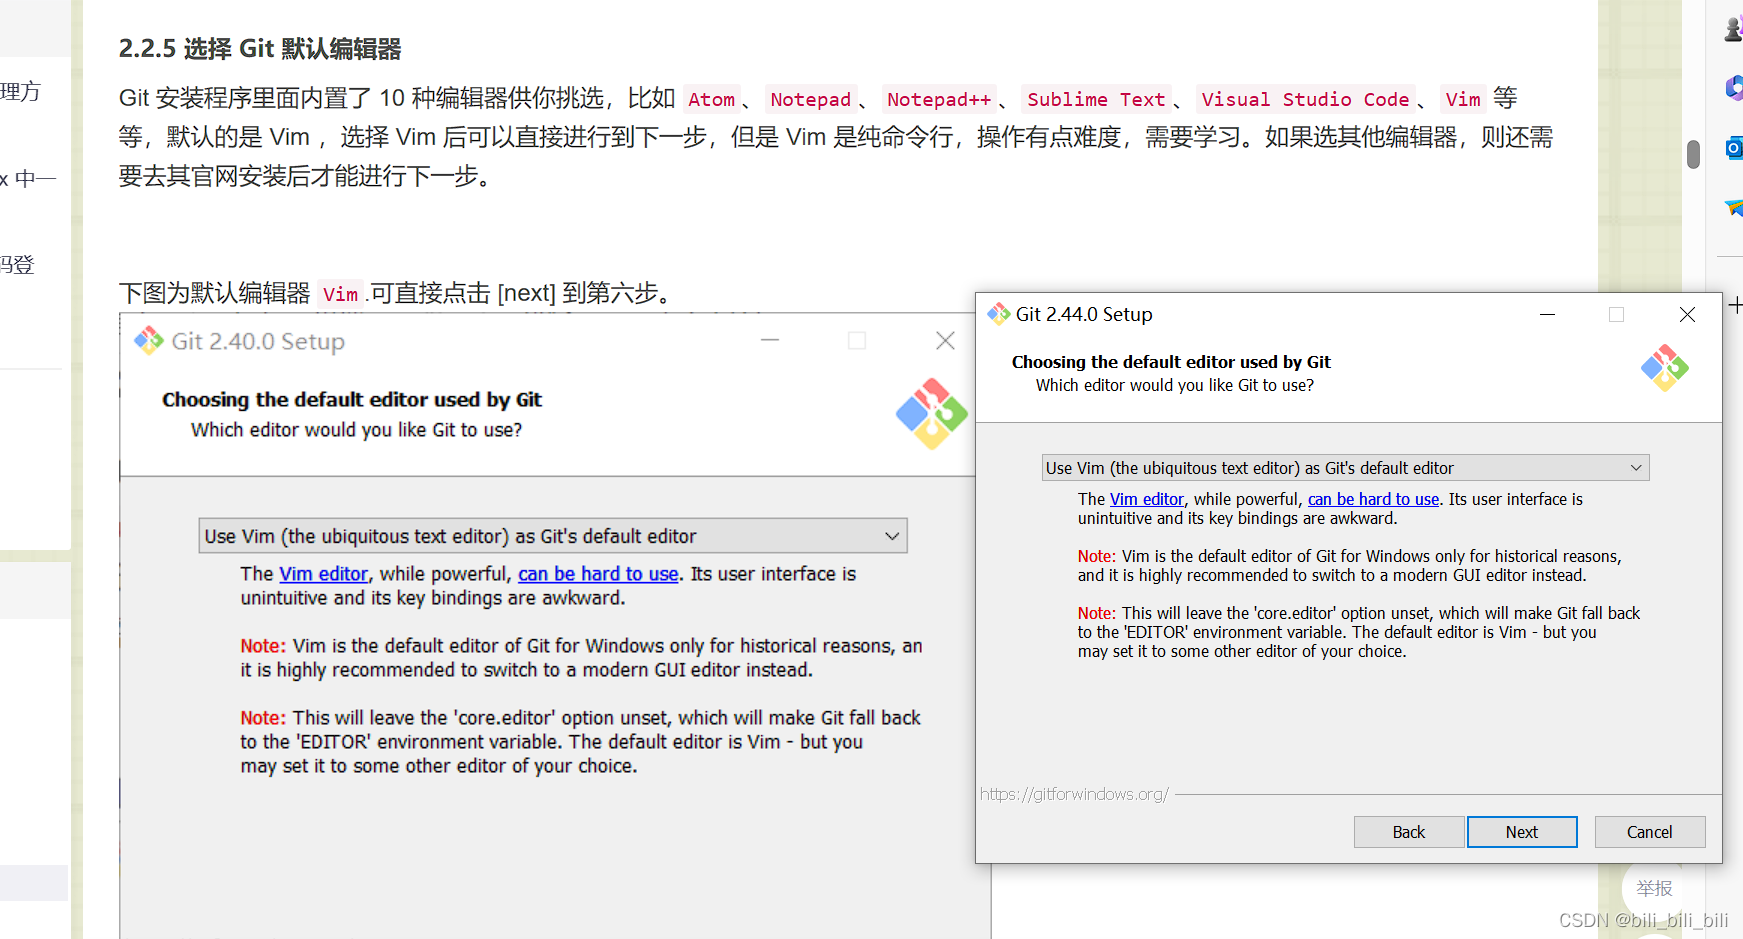
Task: Click the page scrollbar thumb
Action: [x=1693, y=154]
